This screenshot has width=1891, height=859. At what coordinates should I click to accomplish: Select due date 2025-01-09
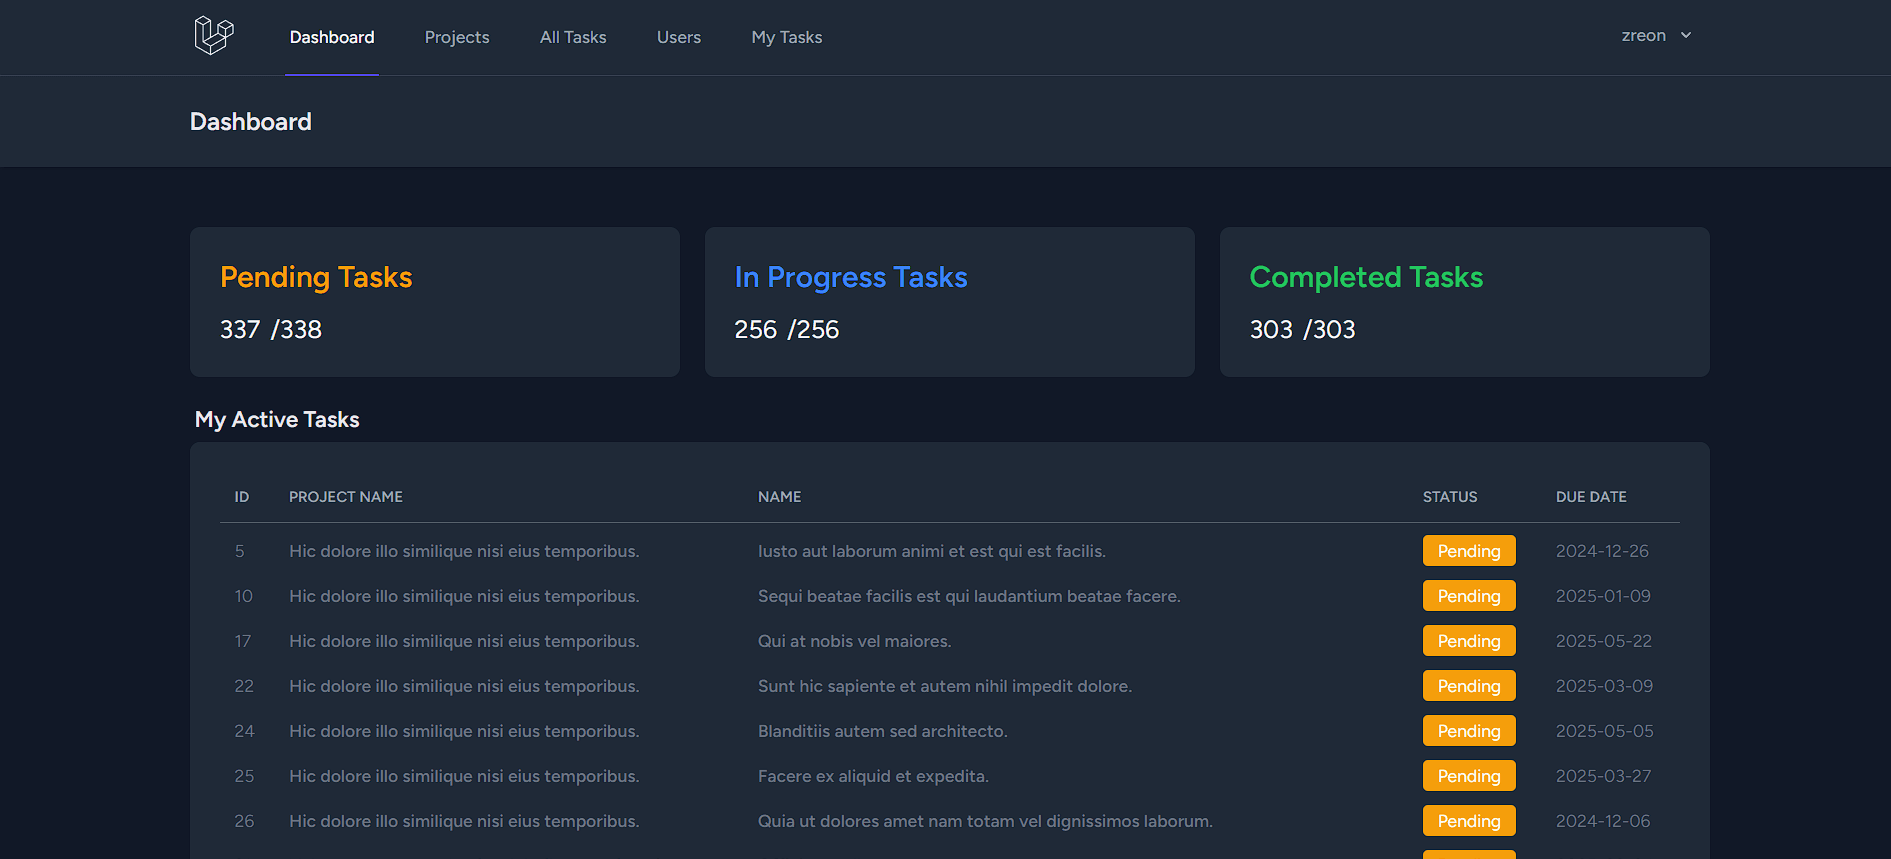[1603, 596]
